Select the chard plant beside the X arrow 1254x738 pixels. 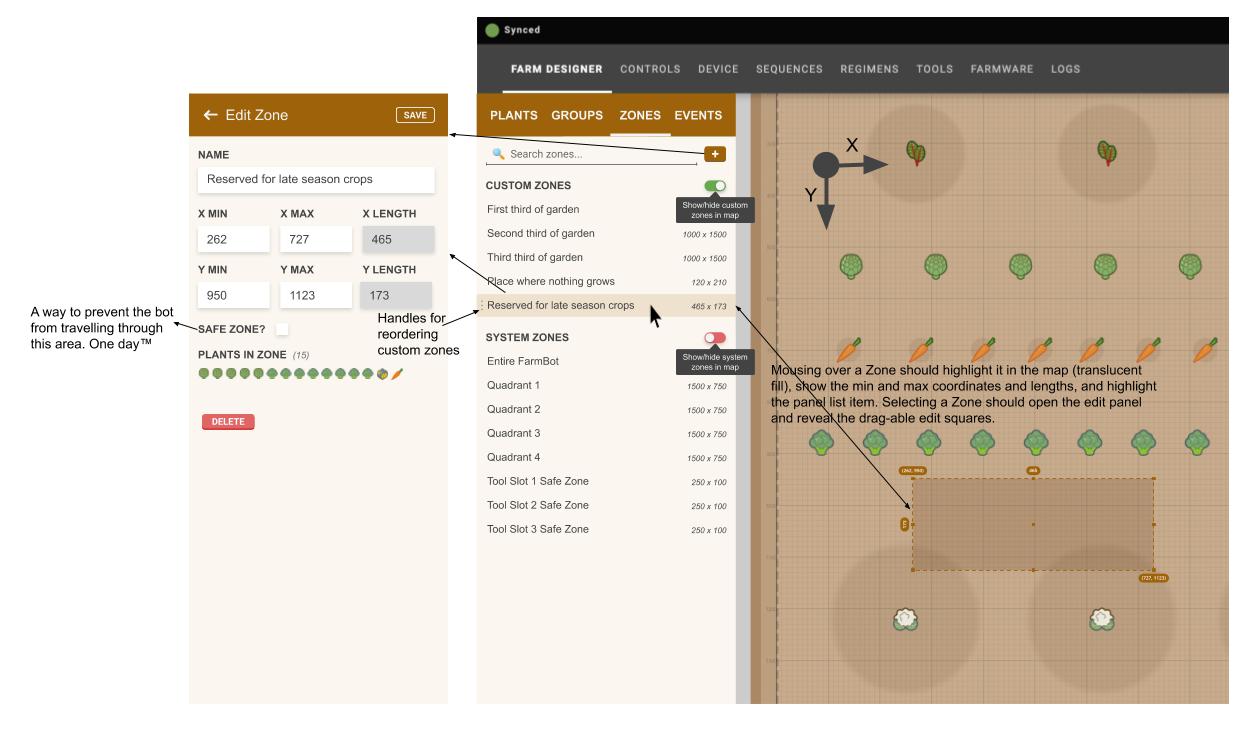(916, 153)
